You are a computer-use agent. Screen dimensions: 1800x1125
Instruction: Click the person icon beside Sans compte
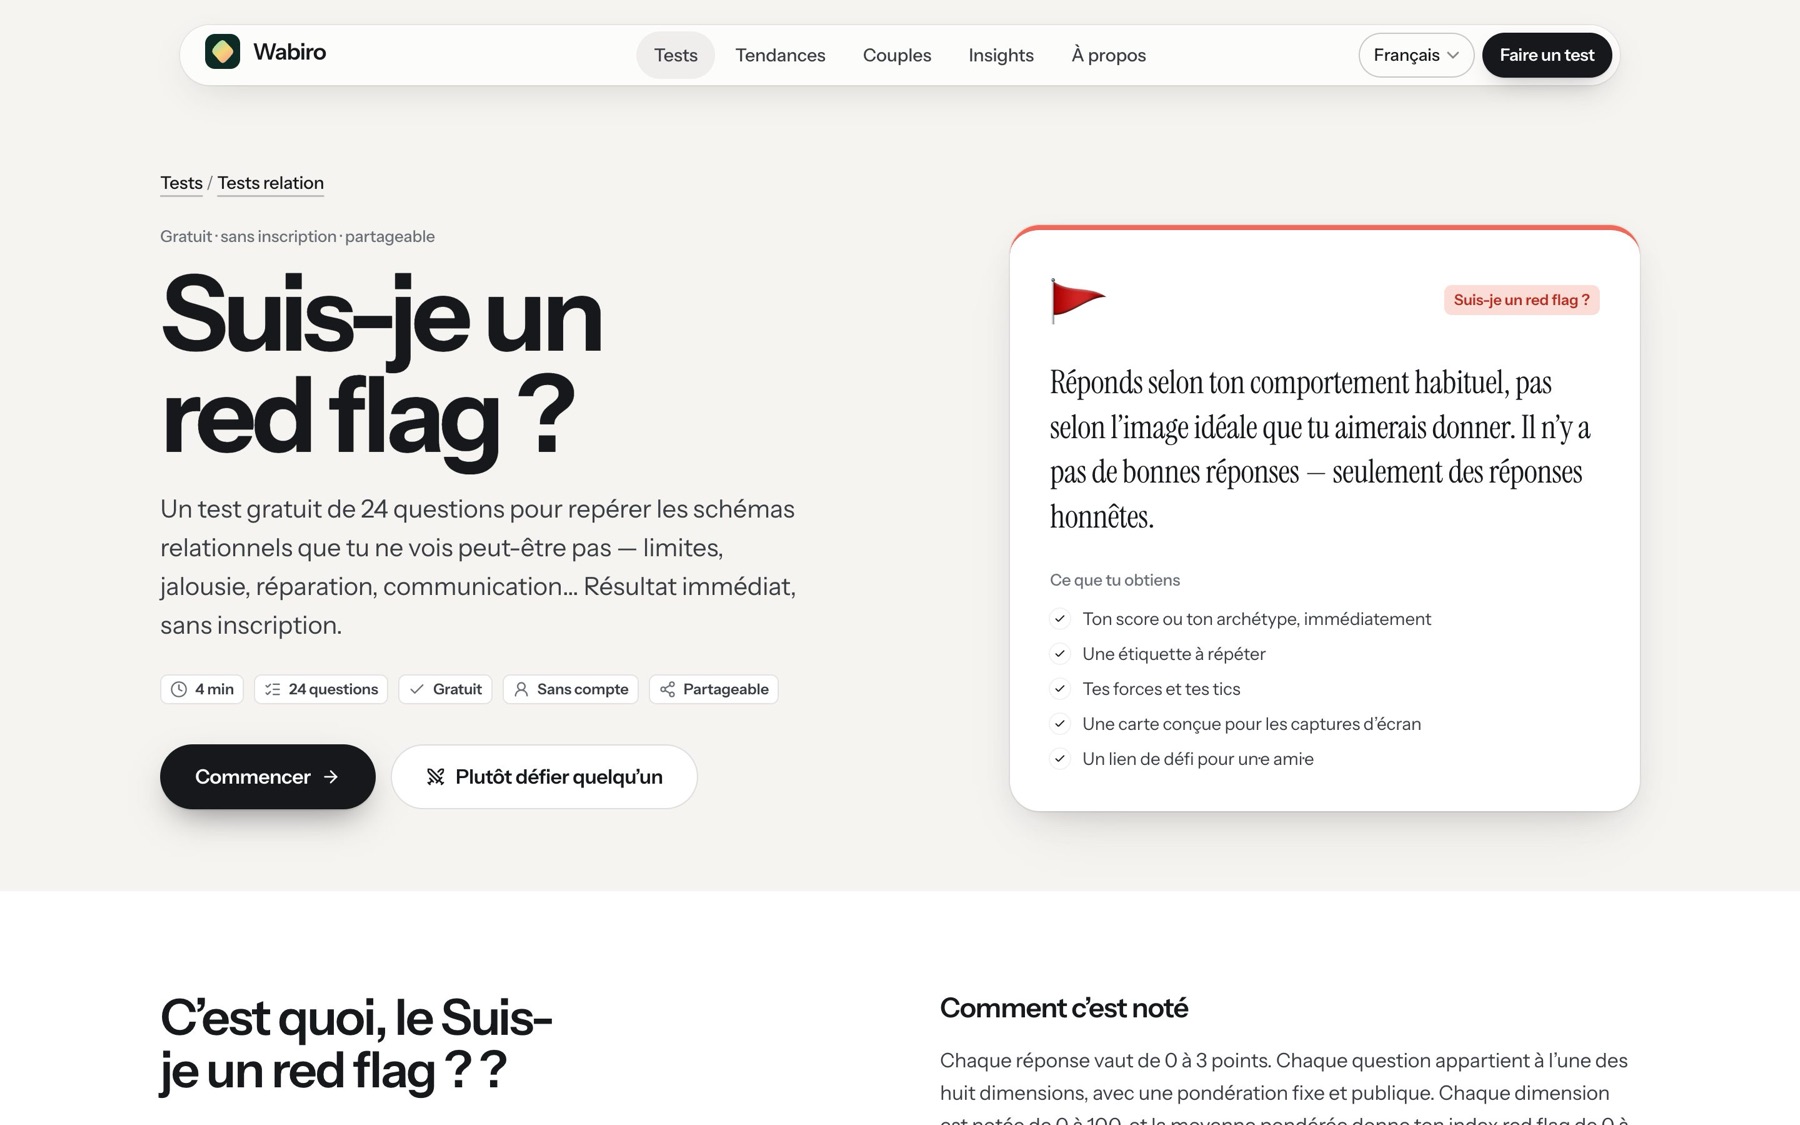coord(521,689)
